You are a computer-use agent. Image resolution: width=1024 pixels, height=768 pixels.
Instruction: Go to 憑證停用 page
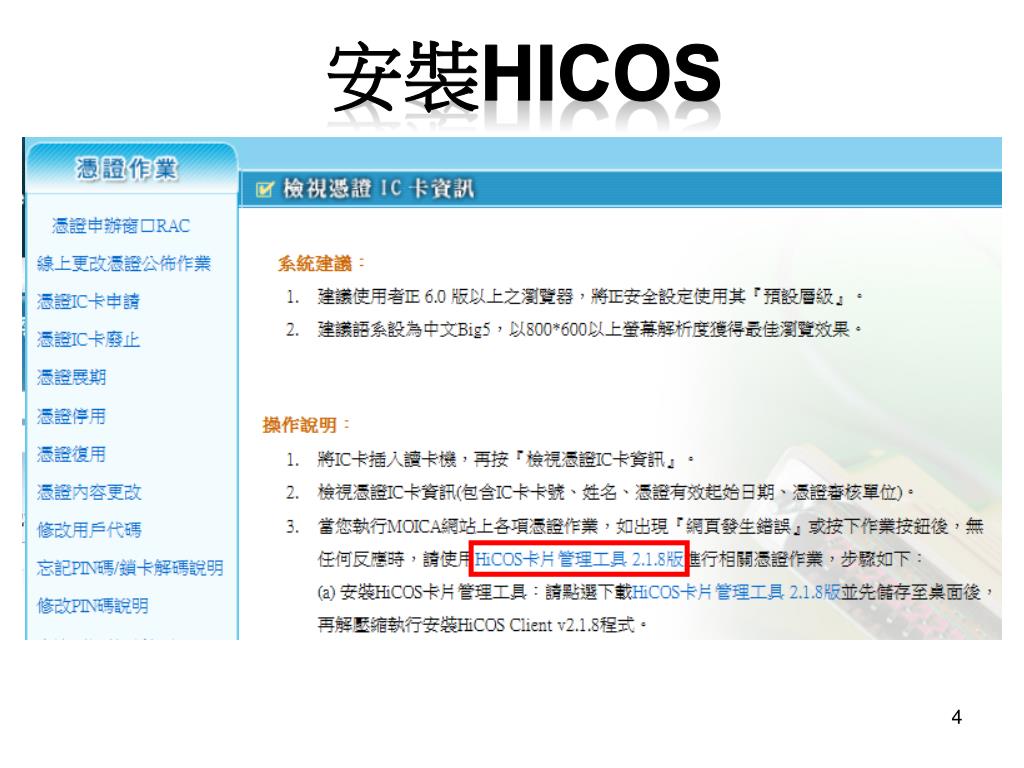[71, 415]
